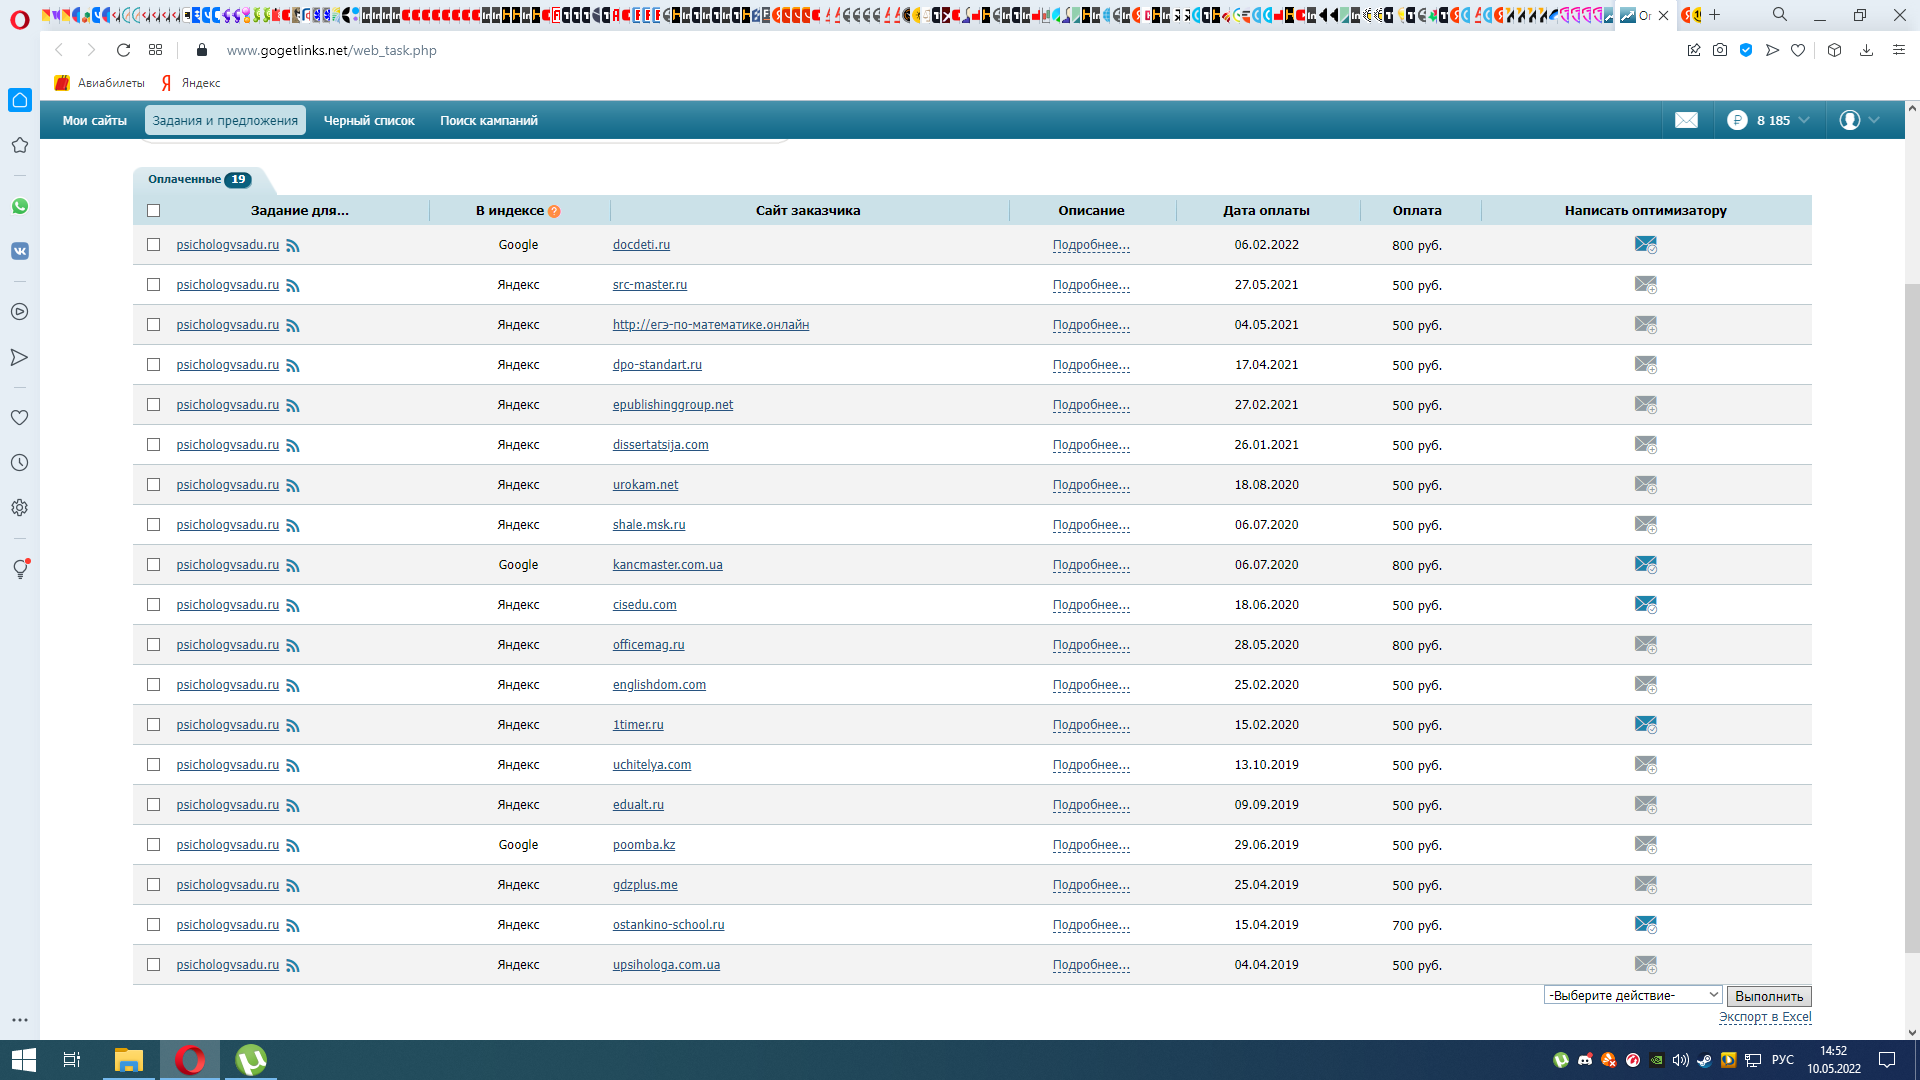
Task: Launch uTorrent from Windows taskbar
Action: click(250, 1060)
